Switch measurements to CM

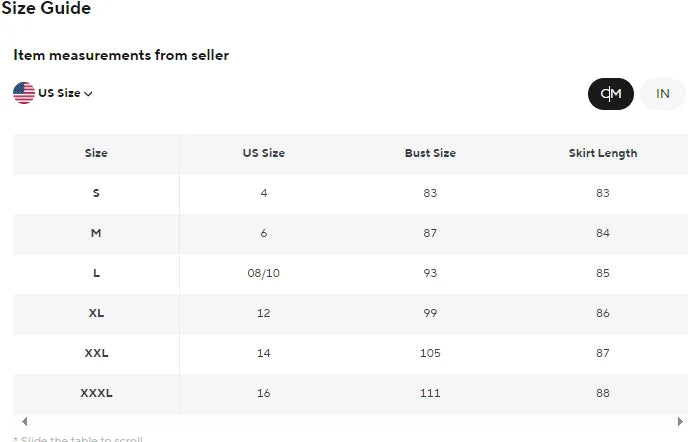coord(611,94)
